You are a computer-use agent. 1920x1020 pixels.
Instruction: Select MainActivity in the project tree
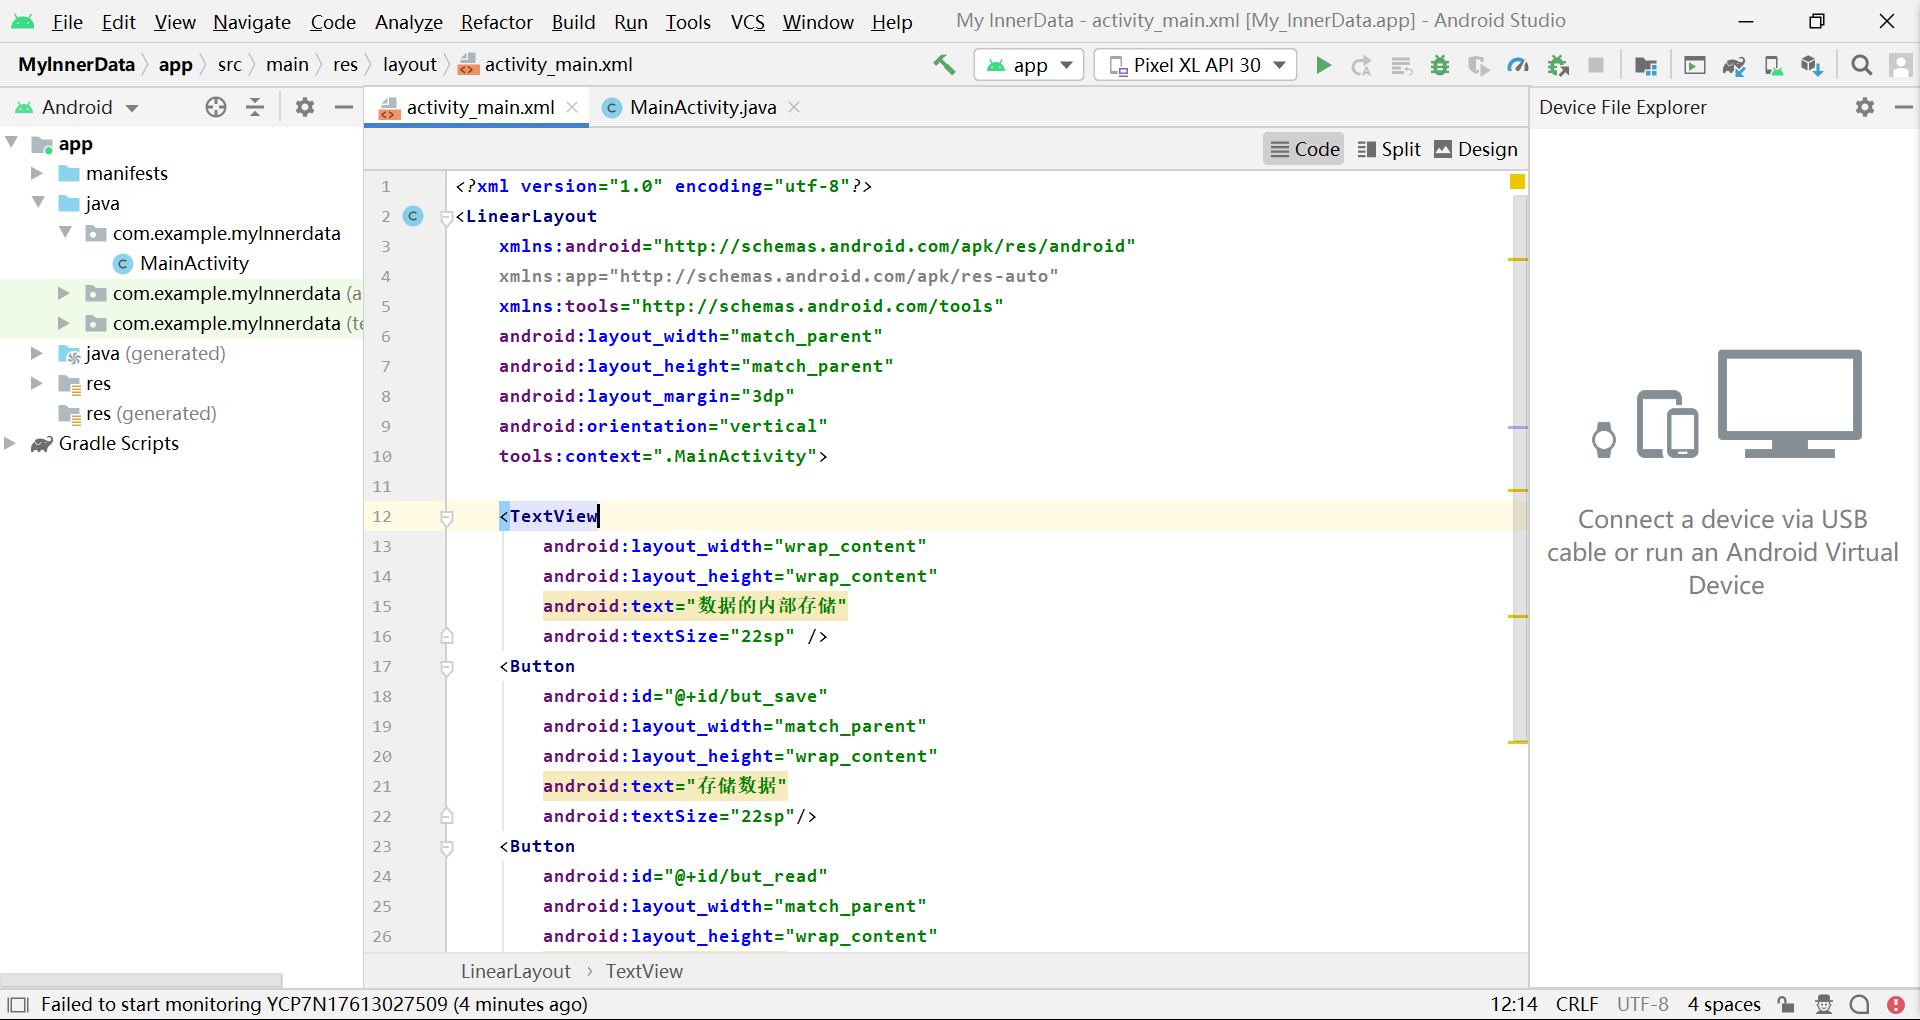tap(194, 263)
